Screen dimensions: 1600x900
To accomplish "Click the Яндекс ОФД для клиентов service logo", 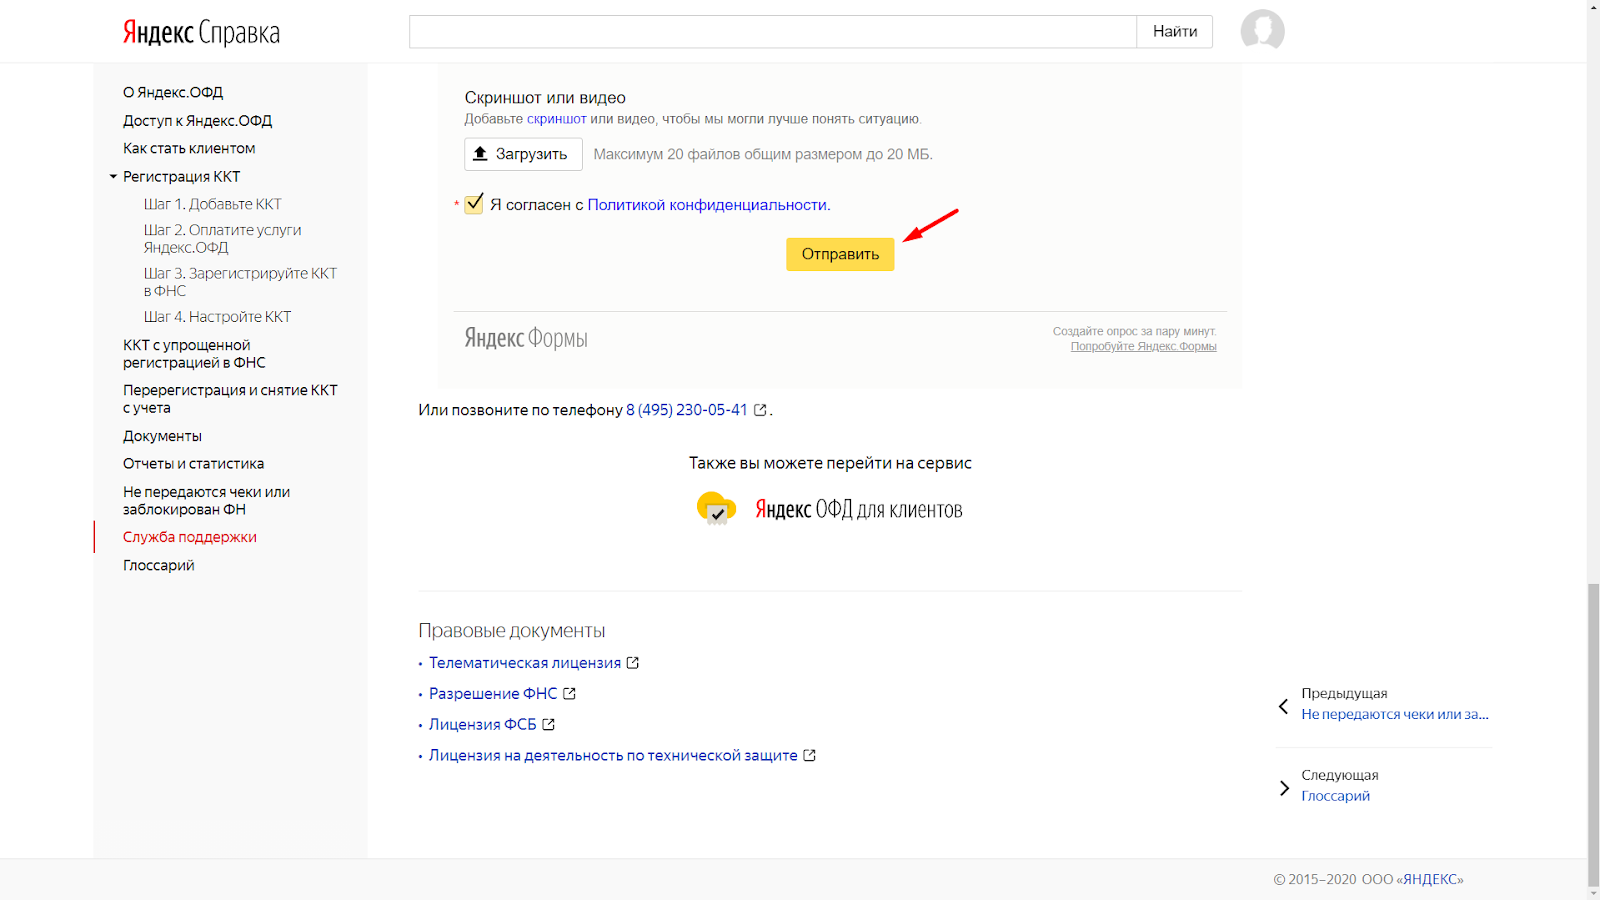I will pyautogui.click(x=830, y=509).
